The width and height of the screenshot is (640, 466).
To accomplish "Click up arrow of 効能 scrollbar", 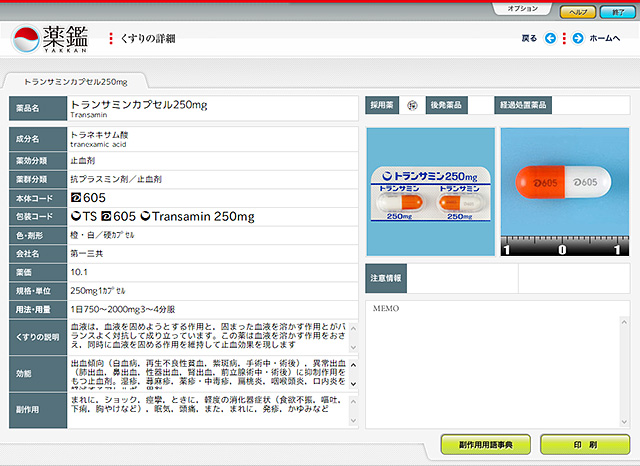I will coord(353,365).
